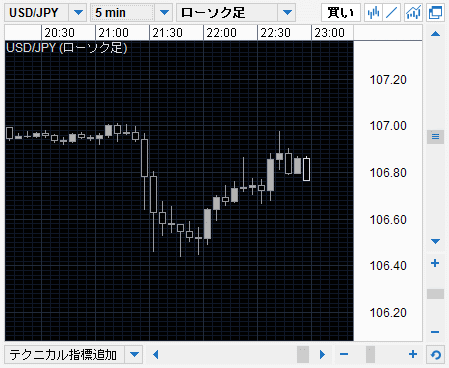Image resolution: width=449 pixels, height=368 pixels.
Task: Click the 23:00 time axis label
Action: pyautogui.click(x=329, y=33)
